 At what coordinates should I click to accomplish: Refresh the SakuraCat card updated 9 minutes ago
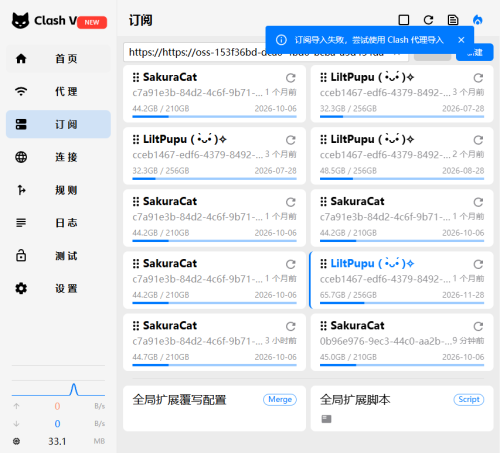tap(478, 326)
